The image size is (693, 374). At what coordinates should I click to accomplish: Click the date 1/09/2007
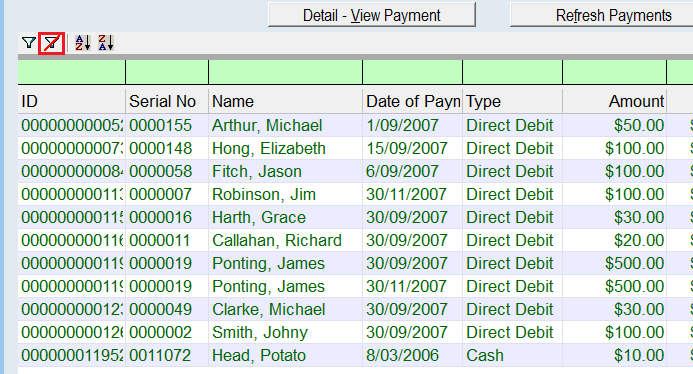click(x=402, y=125)
